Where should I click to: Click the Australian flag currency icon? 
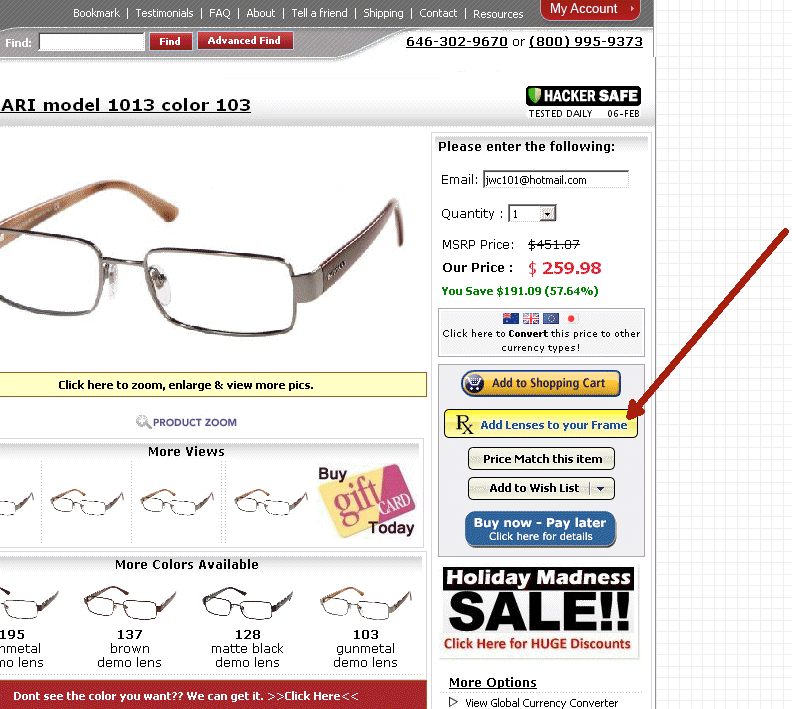click(x=511, y=319)
